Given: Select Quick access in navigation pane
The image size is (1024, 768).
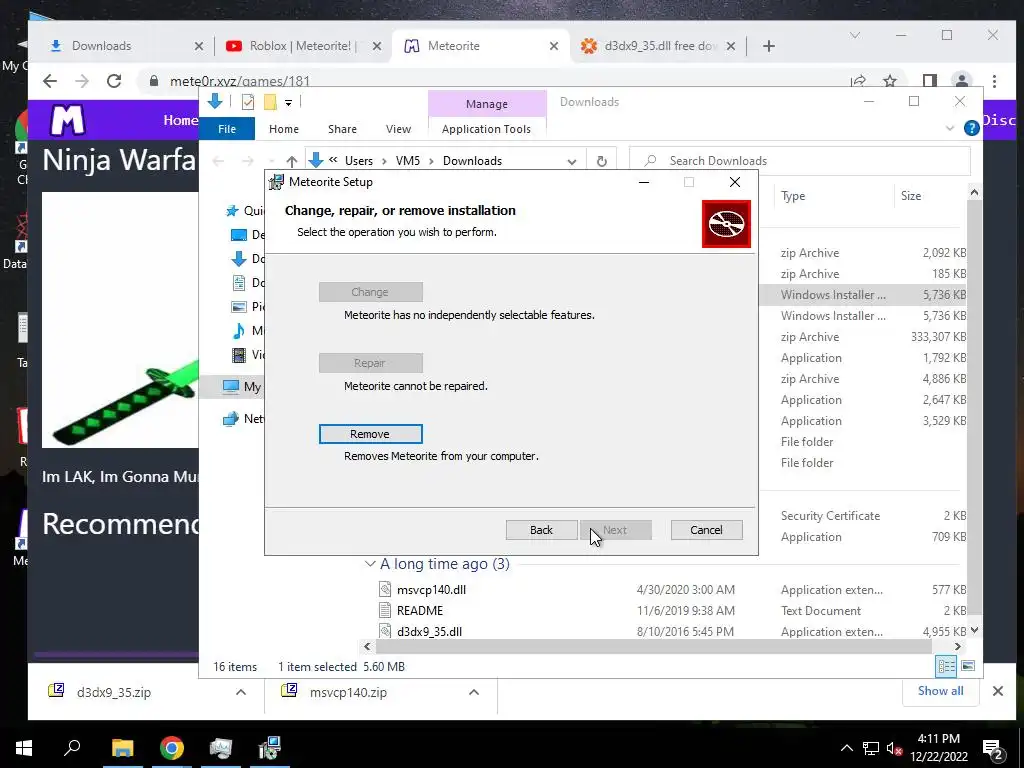Looking at the screenshot, I should (245, 211).
